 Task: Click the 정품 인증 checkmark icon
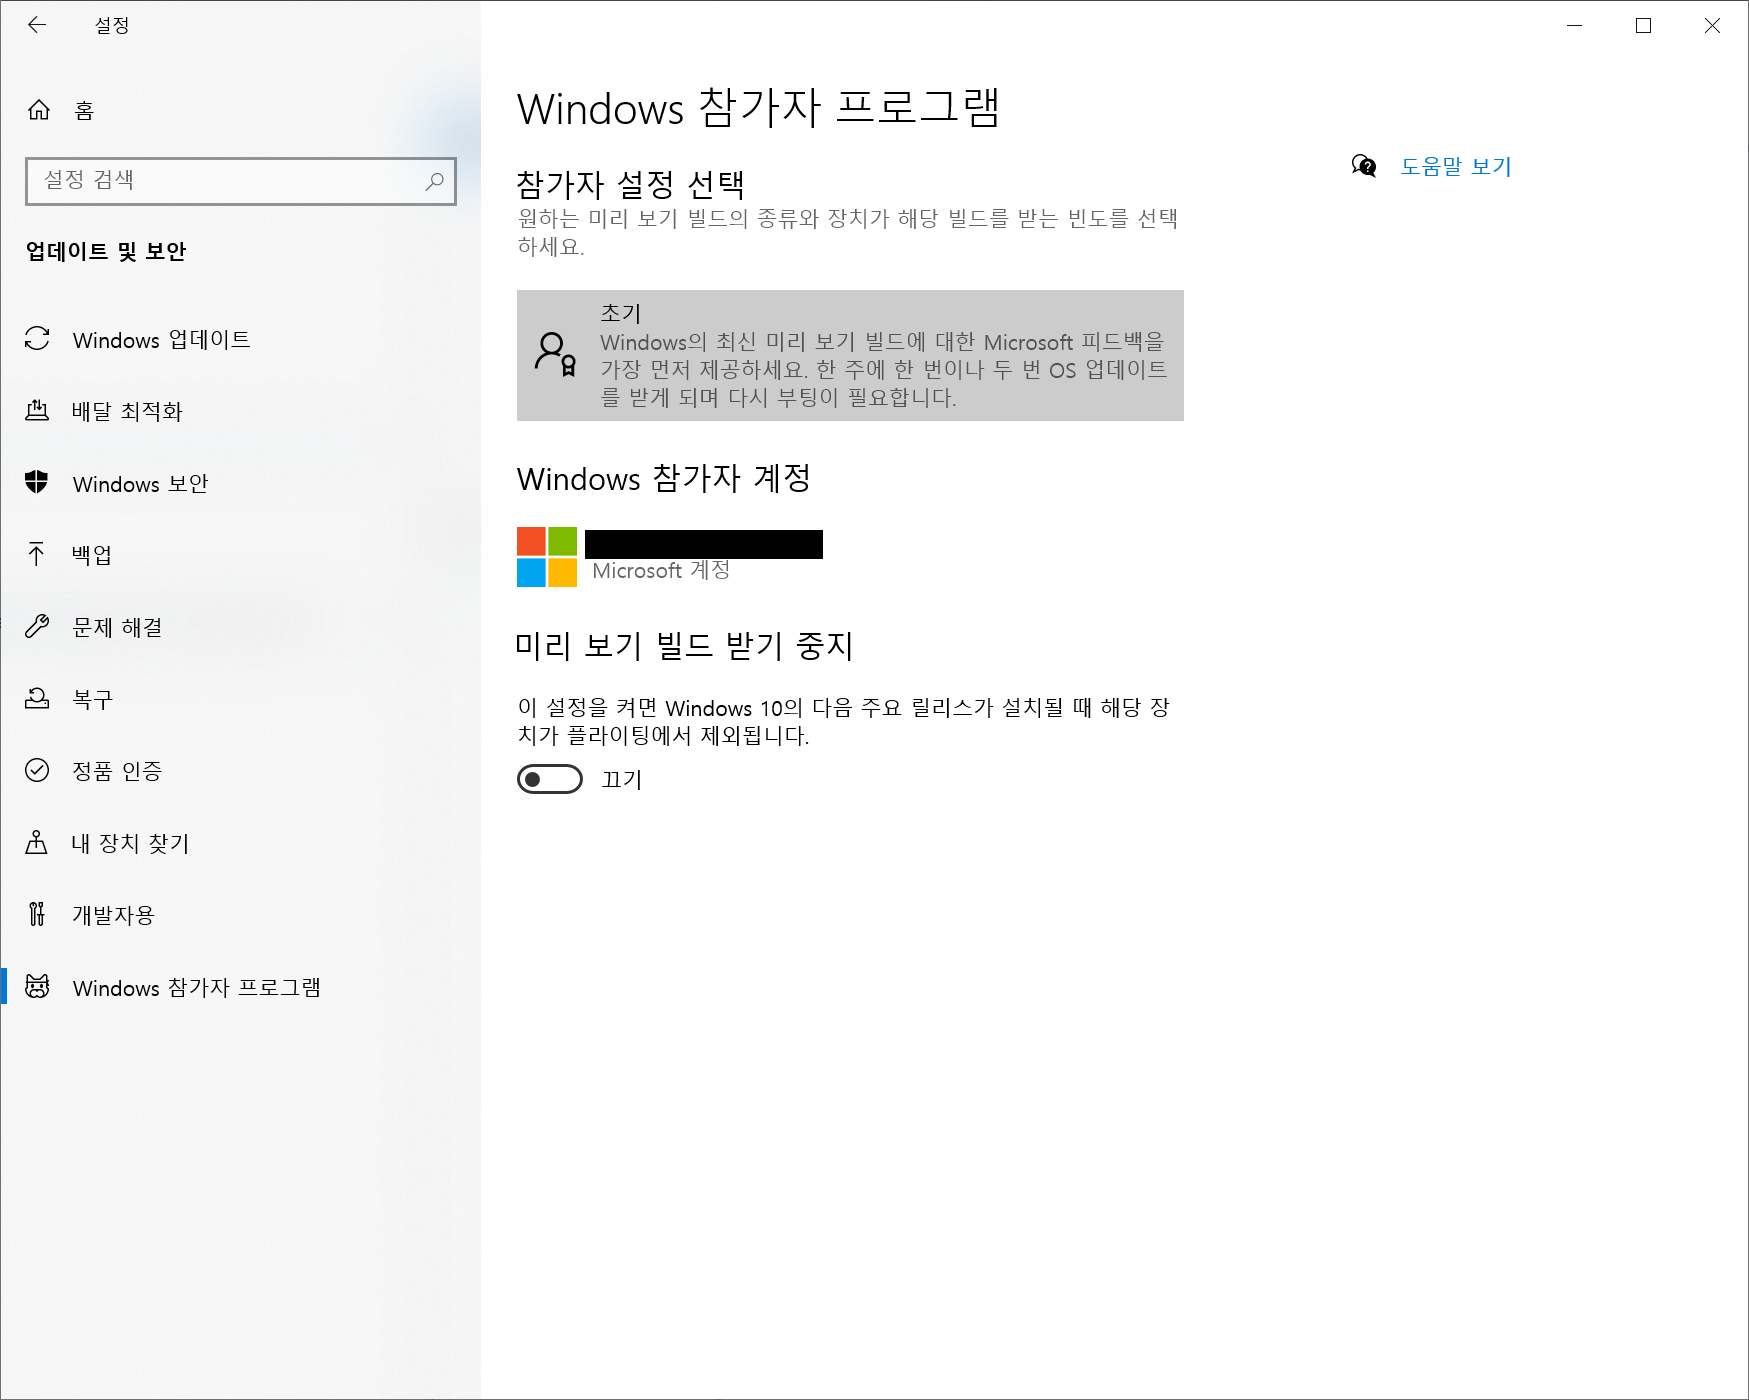(x=37, y=770)
